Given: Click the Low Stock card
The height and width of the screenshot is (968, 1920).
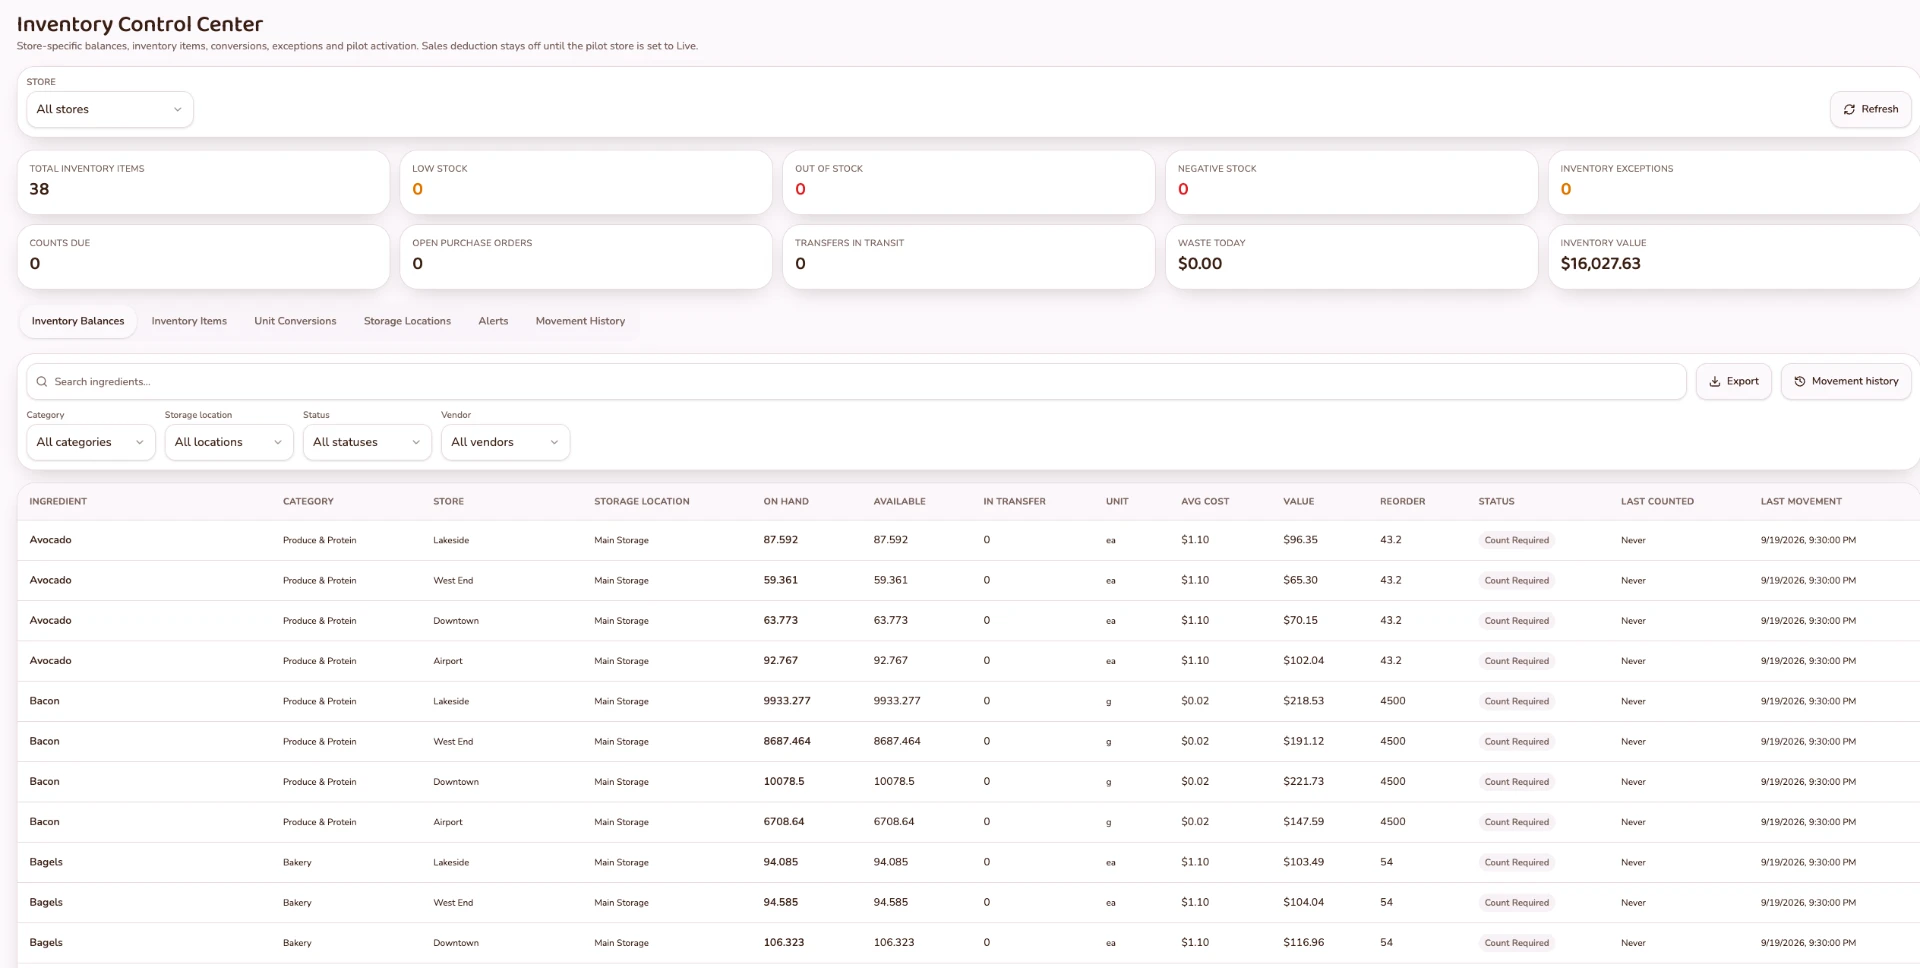Looking at the screenshot, I should (586, 182).
